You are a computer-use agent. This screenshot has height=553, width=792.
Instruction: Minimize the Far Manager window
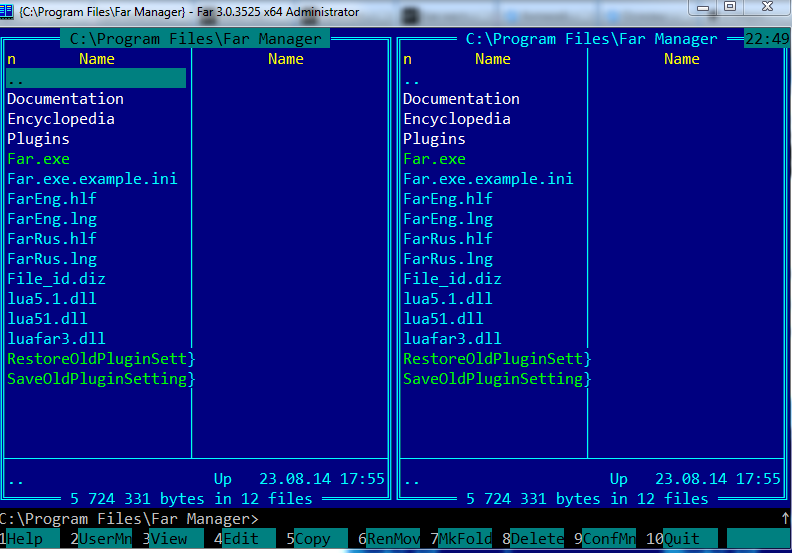pos(703,7)
